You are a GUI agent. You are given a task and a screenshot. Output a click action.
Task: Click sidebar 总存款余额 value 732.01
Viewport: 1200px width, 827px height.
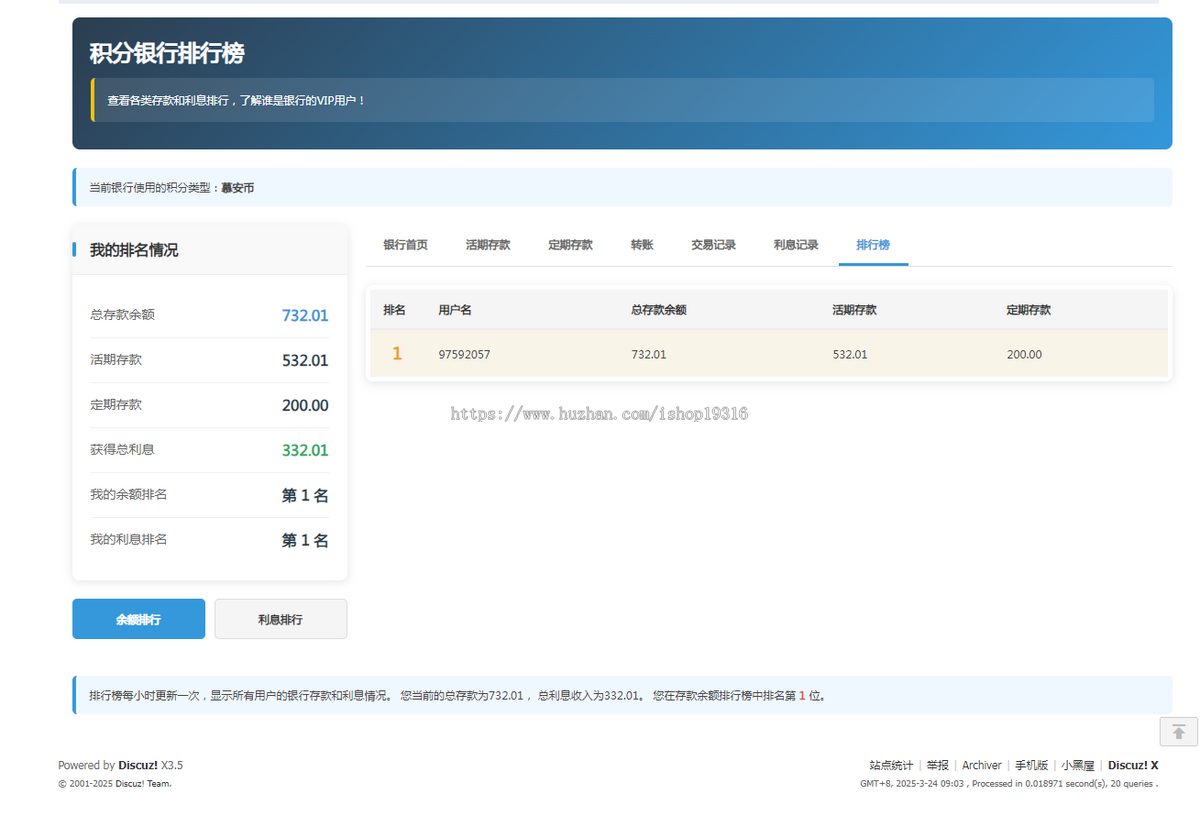point(305,316)
